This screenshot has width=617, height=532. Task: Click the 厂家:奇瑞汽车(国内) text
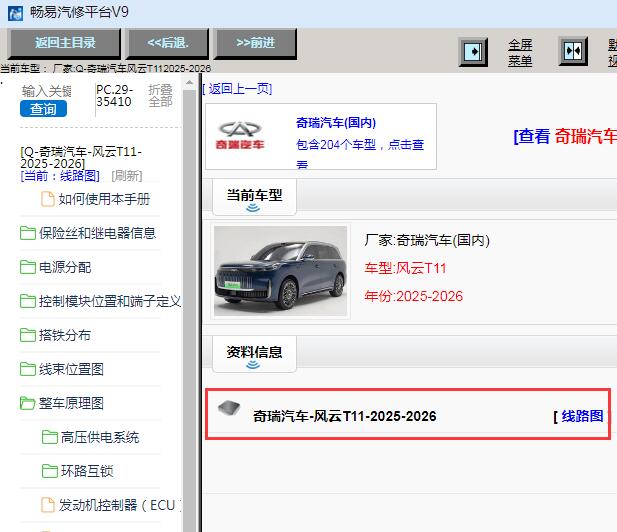(427, 240)
